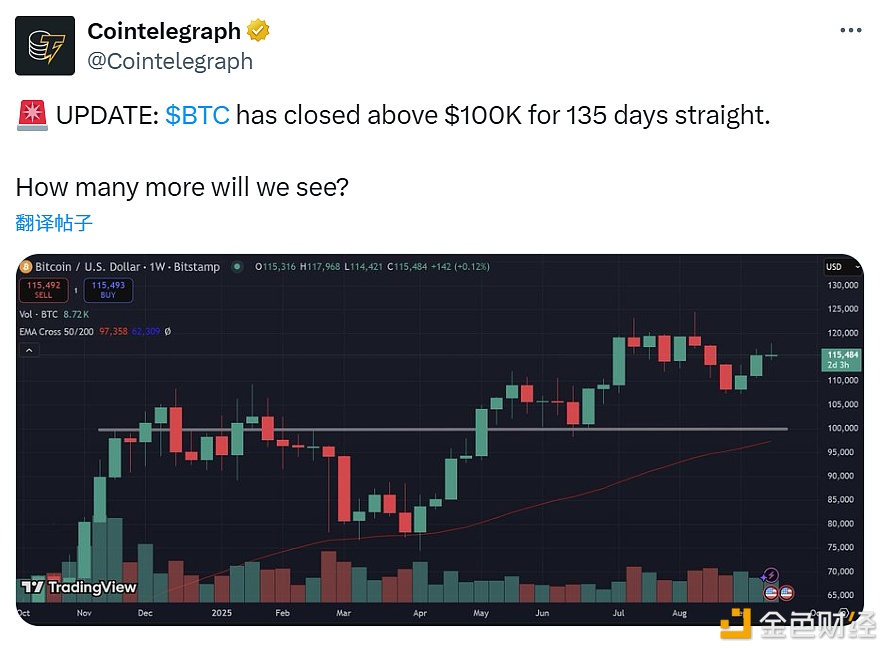Open the USD currency dropdown

point(840,267)
